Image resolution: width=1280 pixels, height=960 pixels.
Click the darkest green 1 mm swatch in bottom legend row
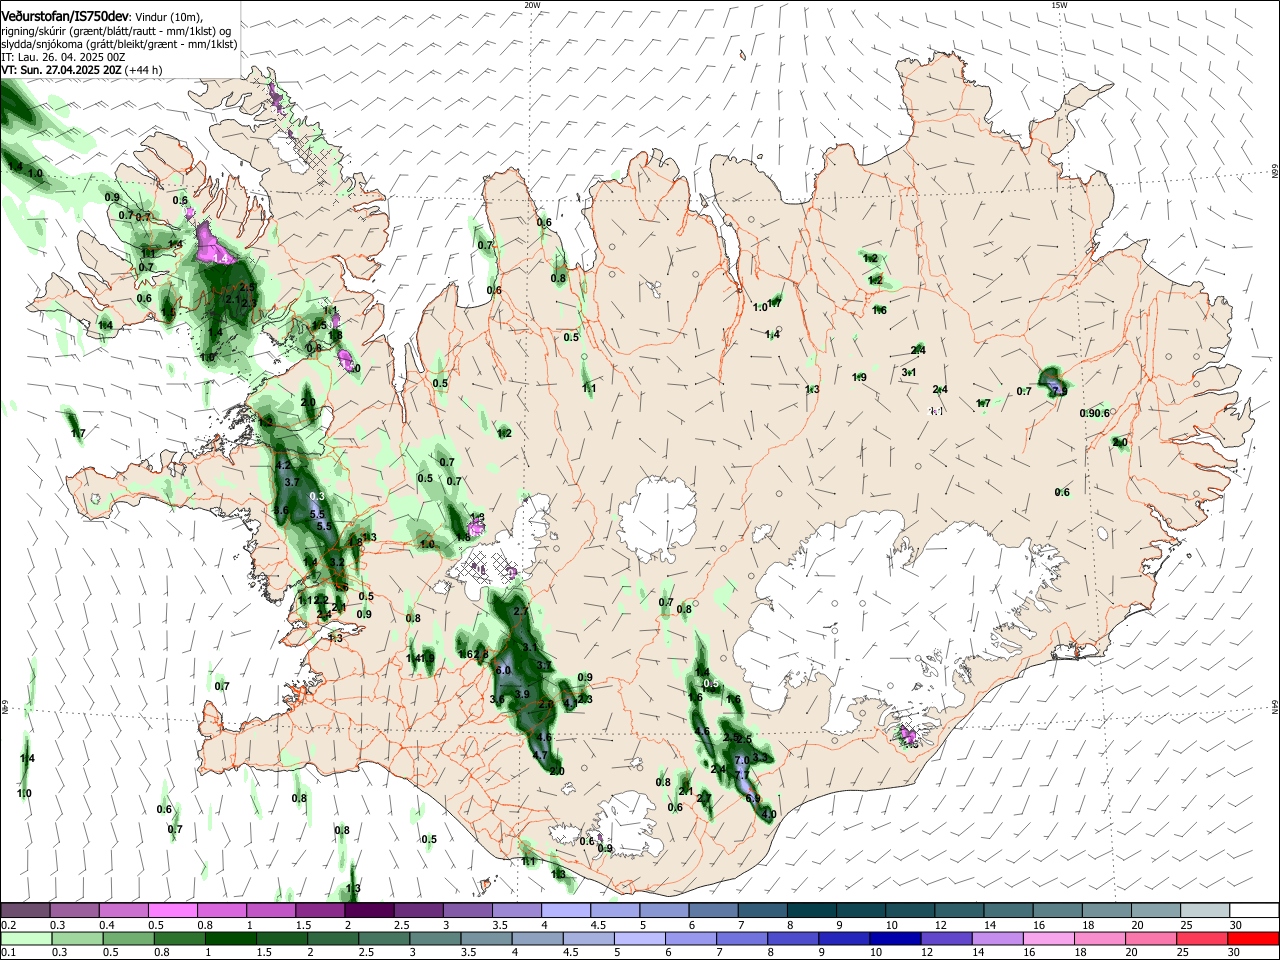[230, 938]
